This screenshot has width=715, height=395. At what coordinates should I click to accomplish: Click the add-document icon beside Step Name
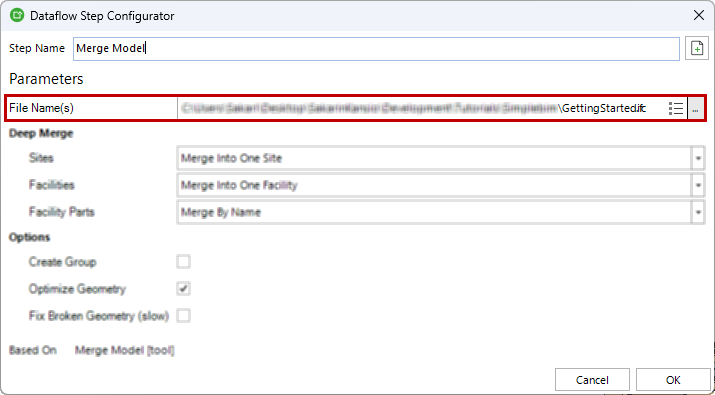697,48
